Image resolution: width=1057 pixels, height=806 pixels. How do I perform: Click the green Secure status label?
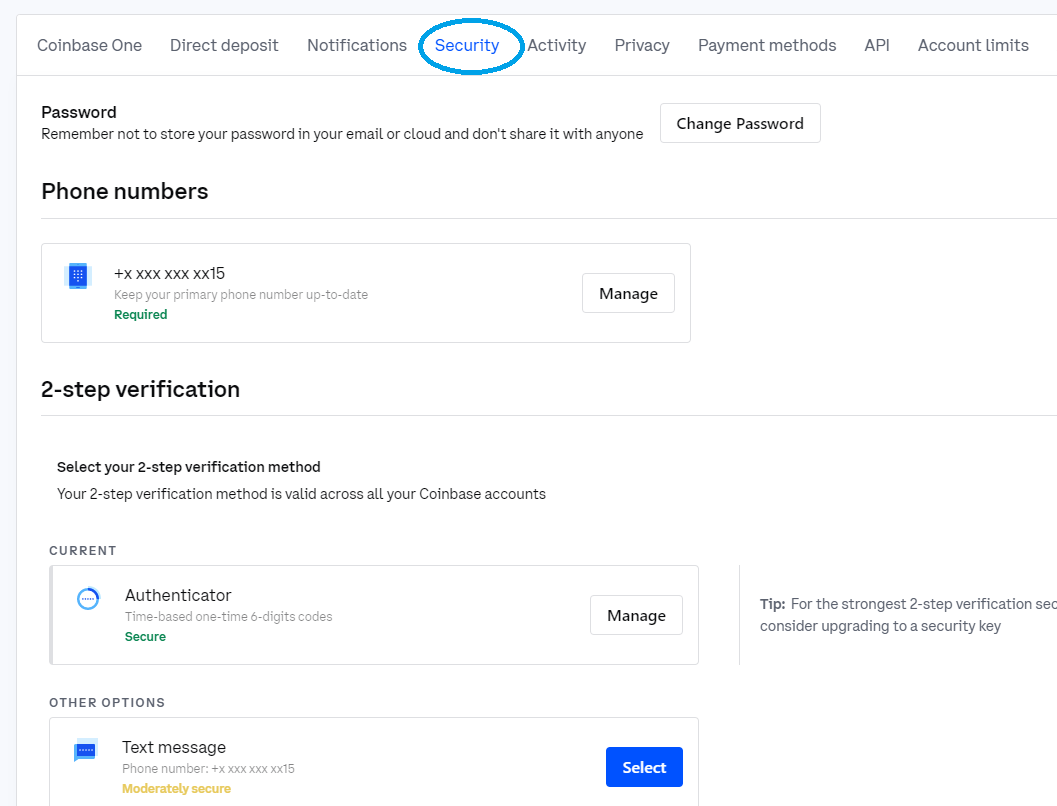[145, 637]
